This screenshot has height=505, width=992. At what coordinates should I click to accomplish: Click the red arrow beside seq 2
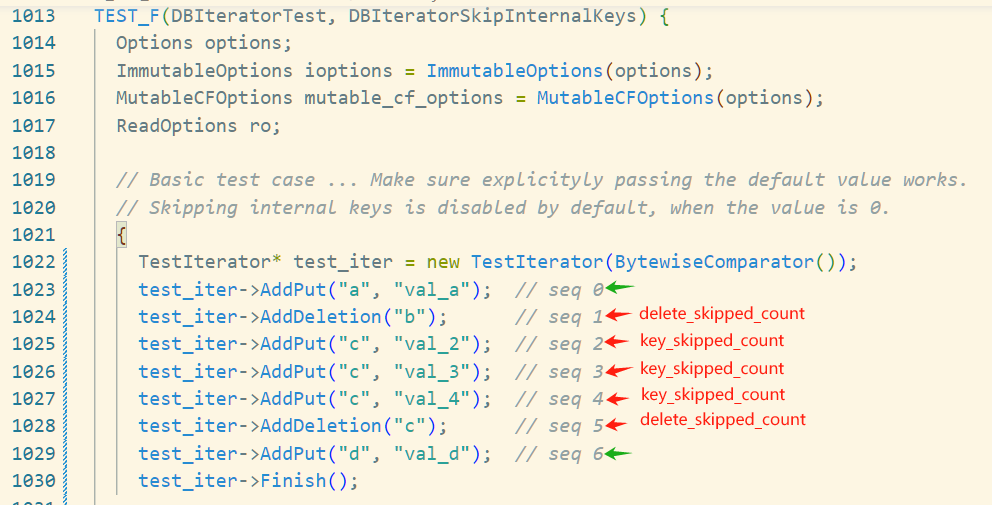(x=620, y=343)
